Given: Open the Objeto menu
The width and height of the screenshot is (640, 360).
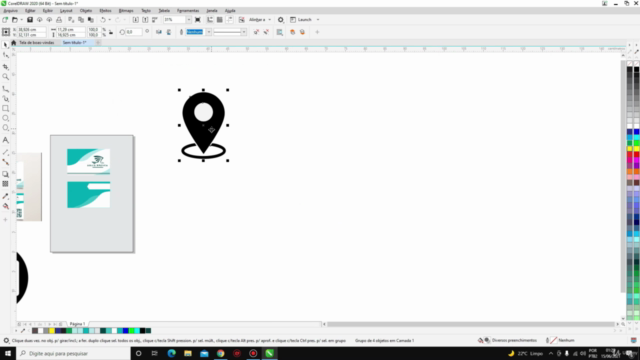Looking at the screenshot, I should [86, 11].
